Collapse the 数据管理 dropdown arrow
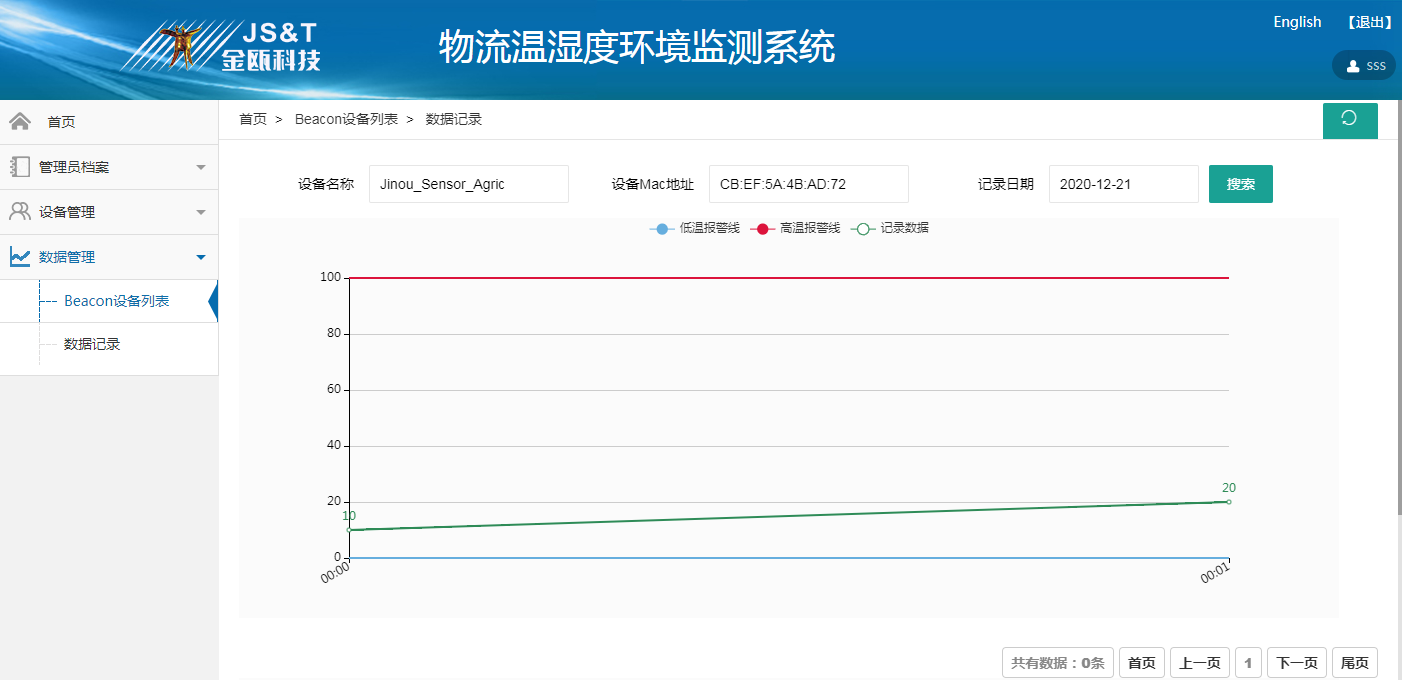Image resolution: width=1402 pixels, height=680 pixels. pyautogui.click(x=201, y=257)
